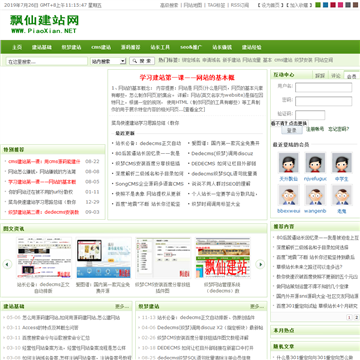The height and width of the screenshot is (360, 360).
Task: Focus the 用户名 input field
Action: coord(323,87)
